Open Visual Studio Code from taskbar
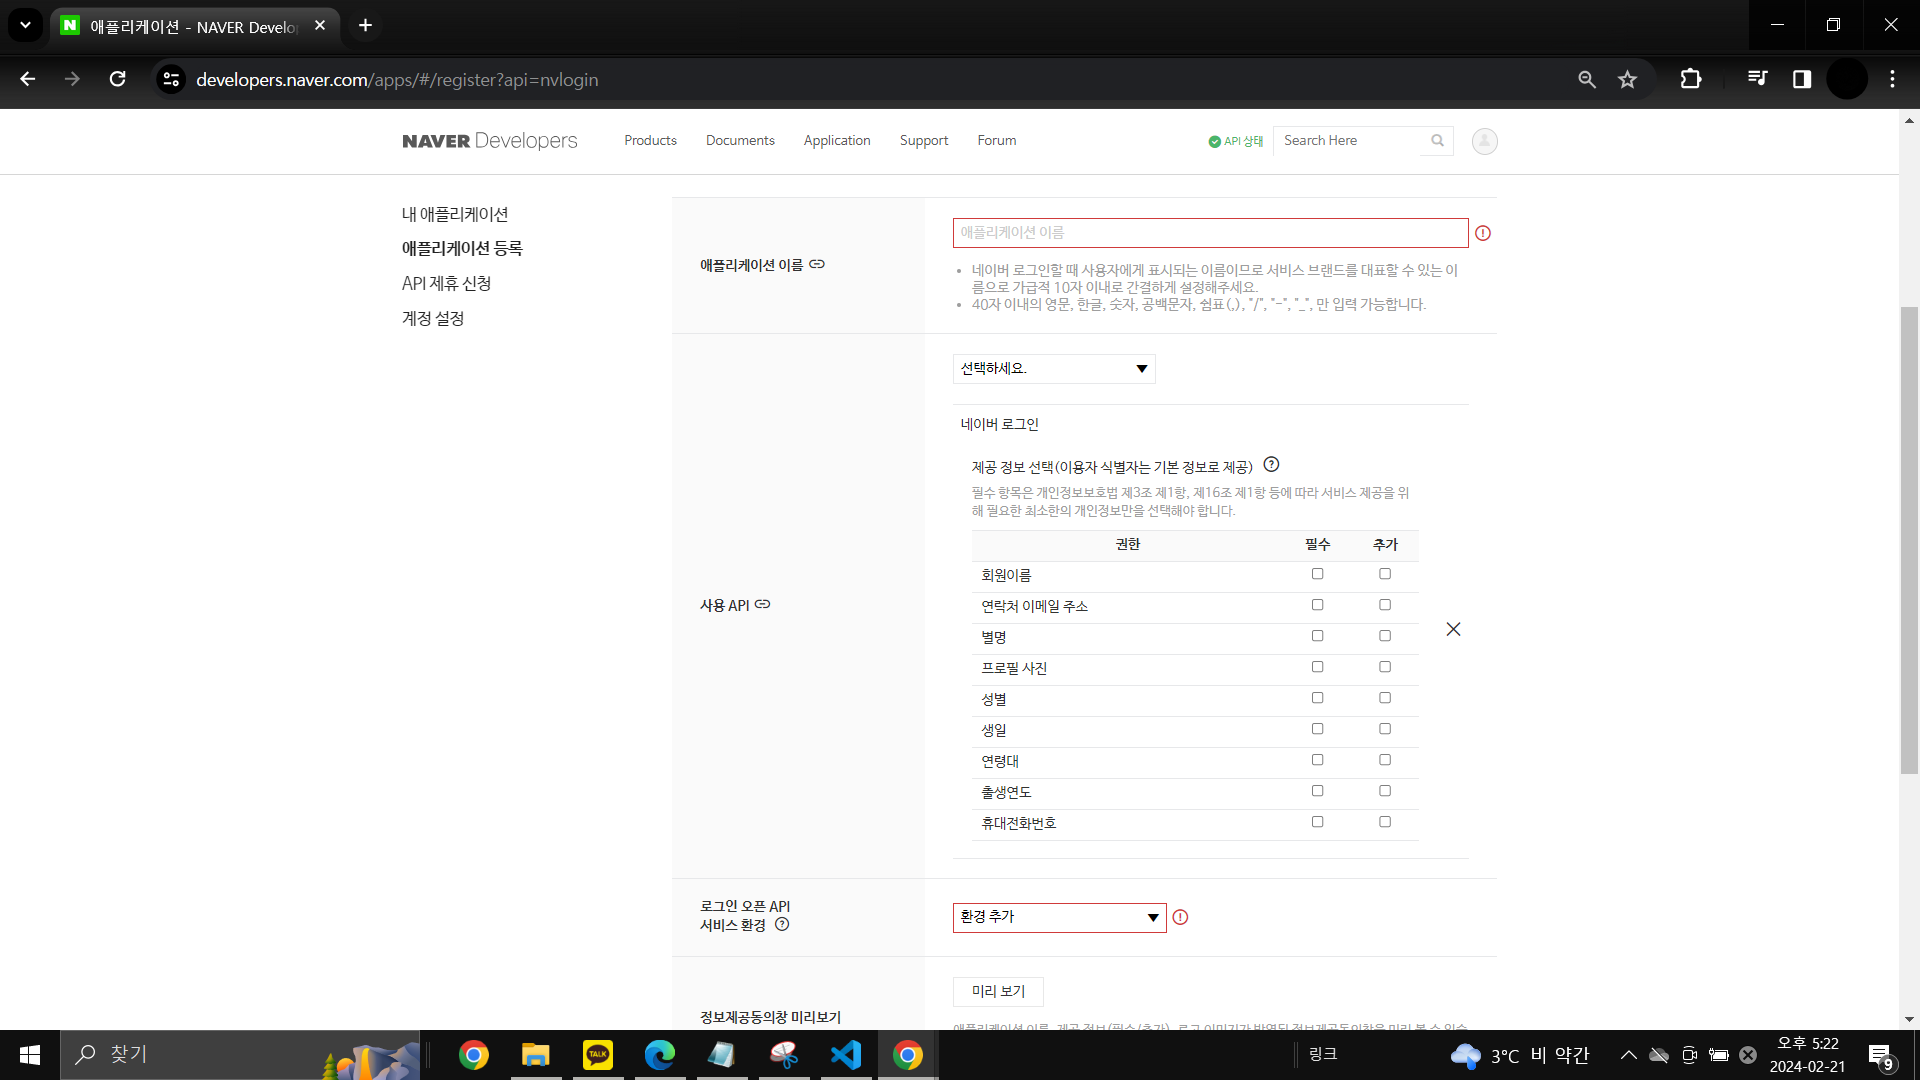Screen dimensions: 1920x1080 [x=846, y=1055]
